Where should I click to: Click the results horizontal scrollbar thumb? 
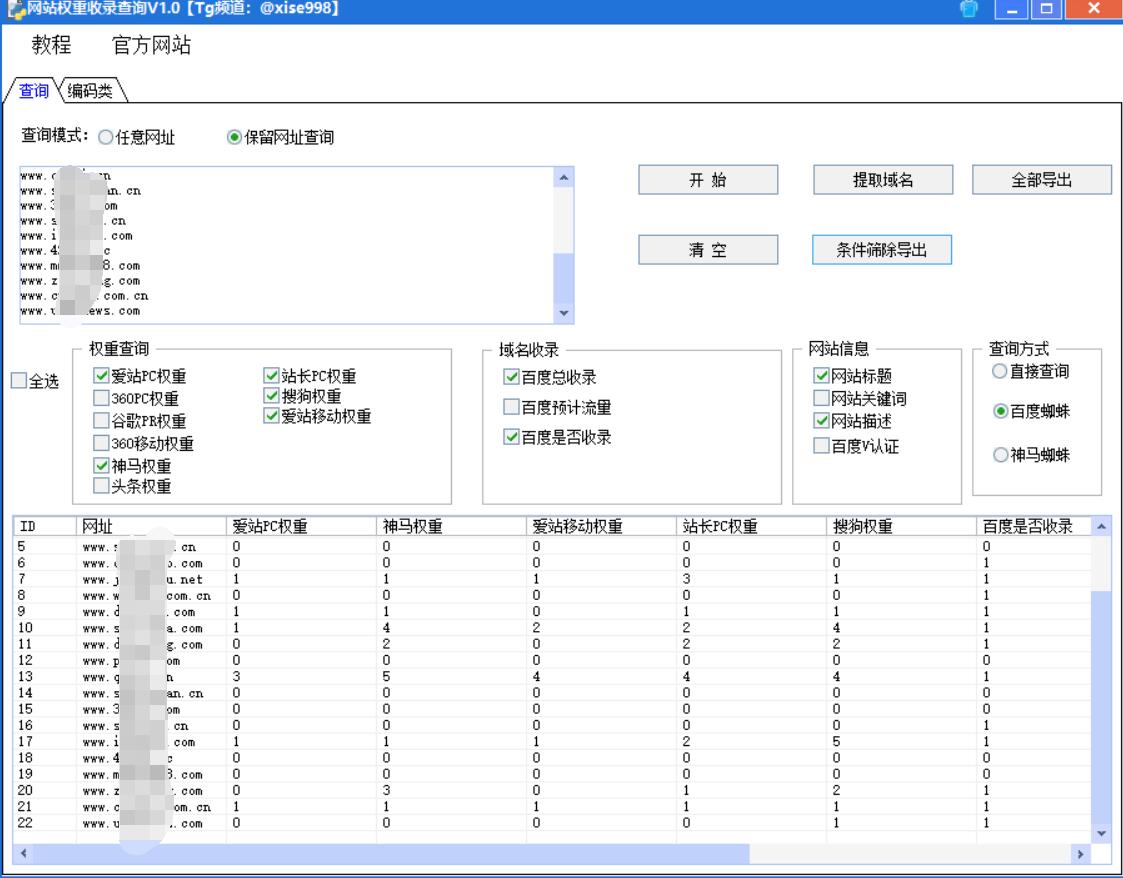tap(391, 854)
